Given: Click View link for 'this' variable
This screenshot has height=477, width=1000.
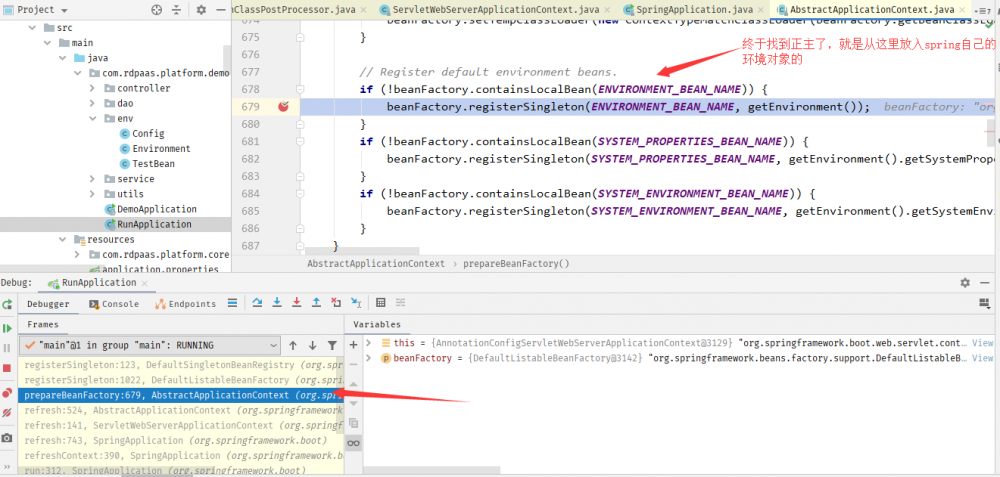Looking at the screenshot, I should (982, 343).
